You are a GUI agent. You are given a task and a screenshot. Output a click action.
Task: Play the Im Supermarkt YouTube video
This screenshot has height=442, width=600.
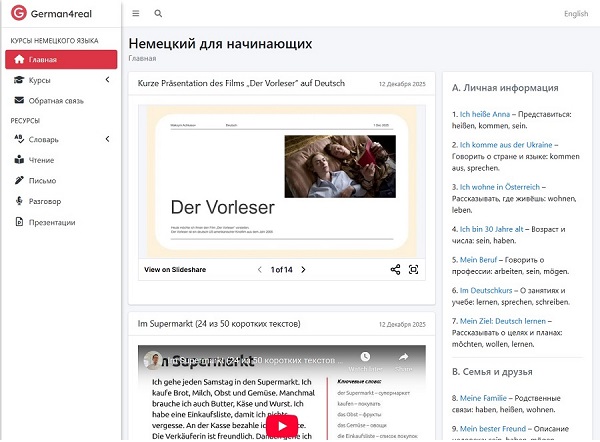coord(282,425)
